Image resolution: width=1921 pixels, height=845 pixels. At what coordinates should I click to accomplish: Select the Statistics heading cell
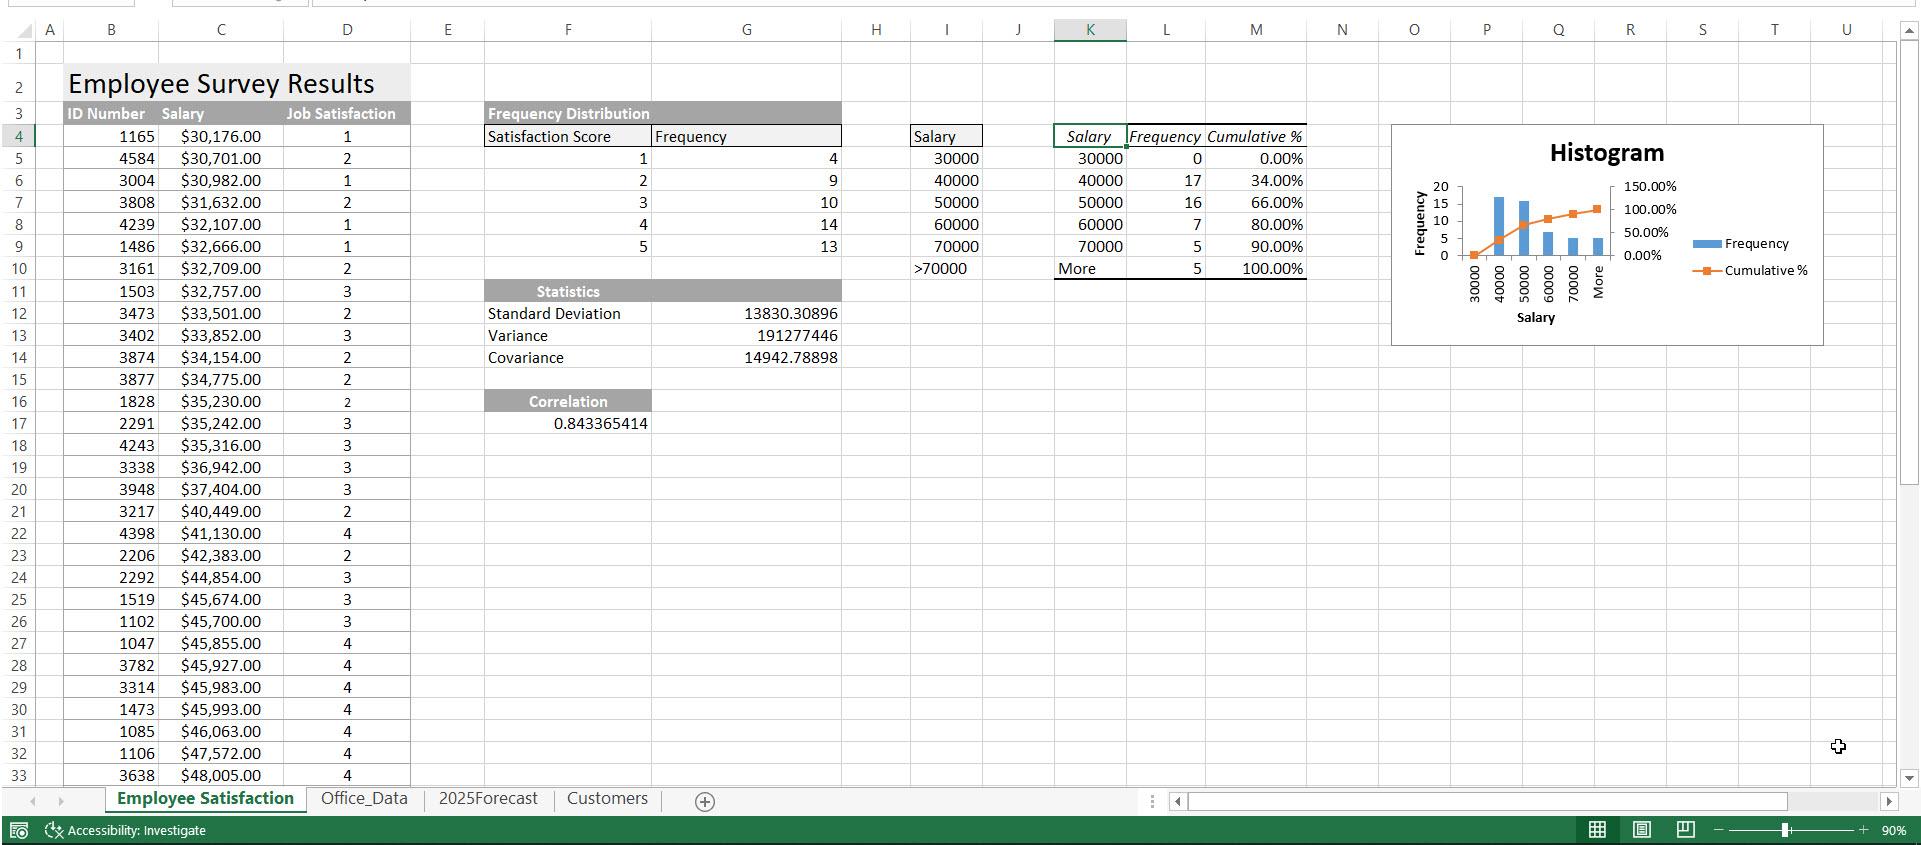point(568,291)
